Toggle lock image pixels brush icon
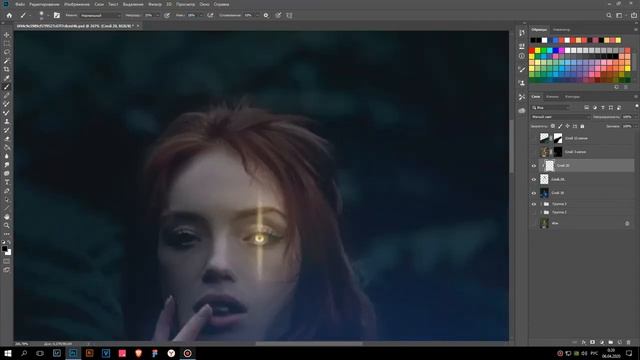 tap(560, 127)
